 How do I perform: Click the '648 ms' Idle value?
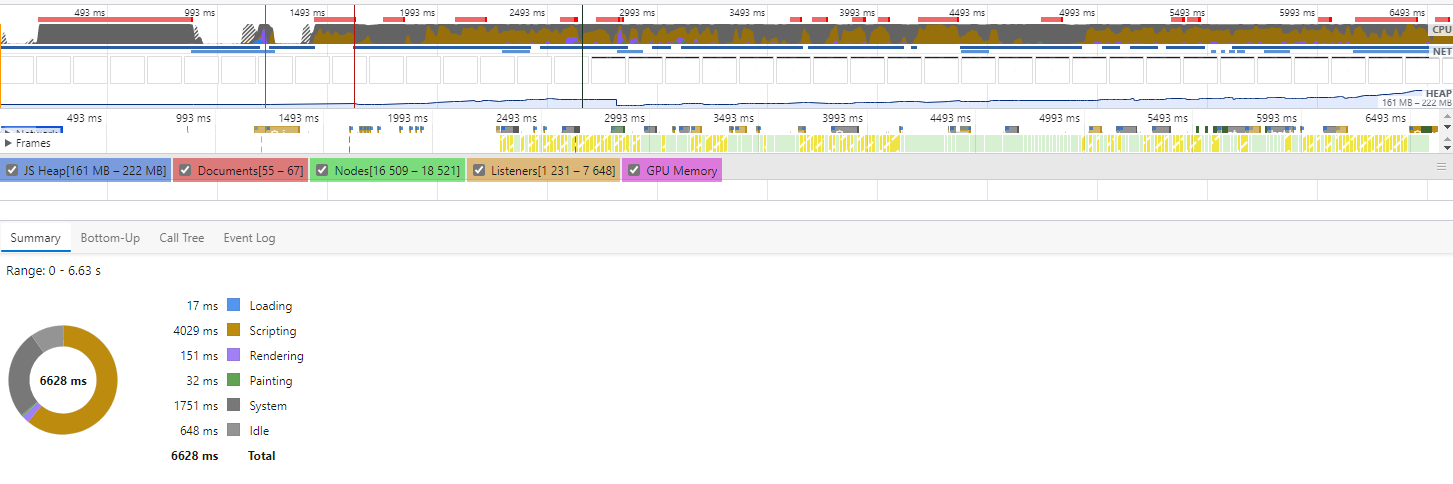198,430
